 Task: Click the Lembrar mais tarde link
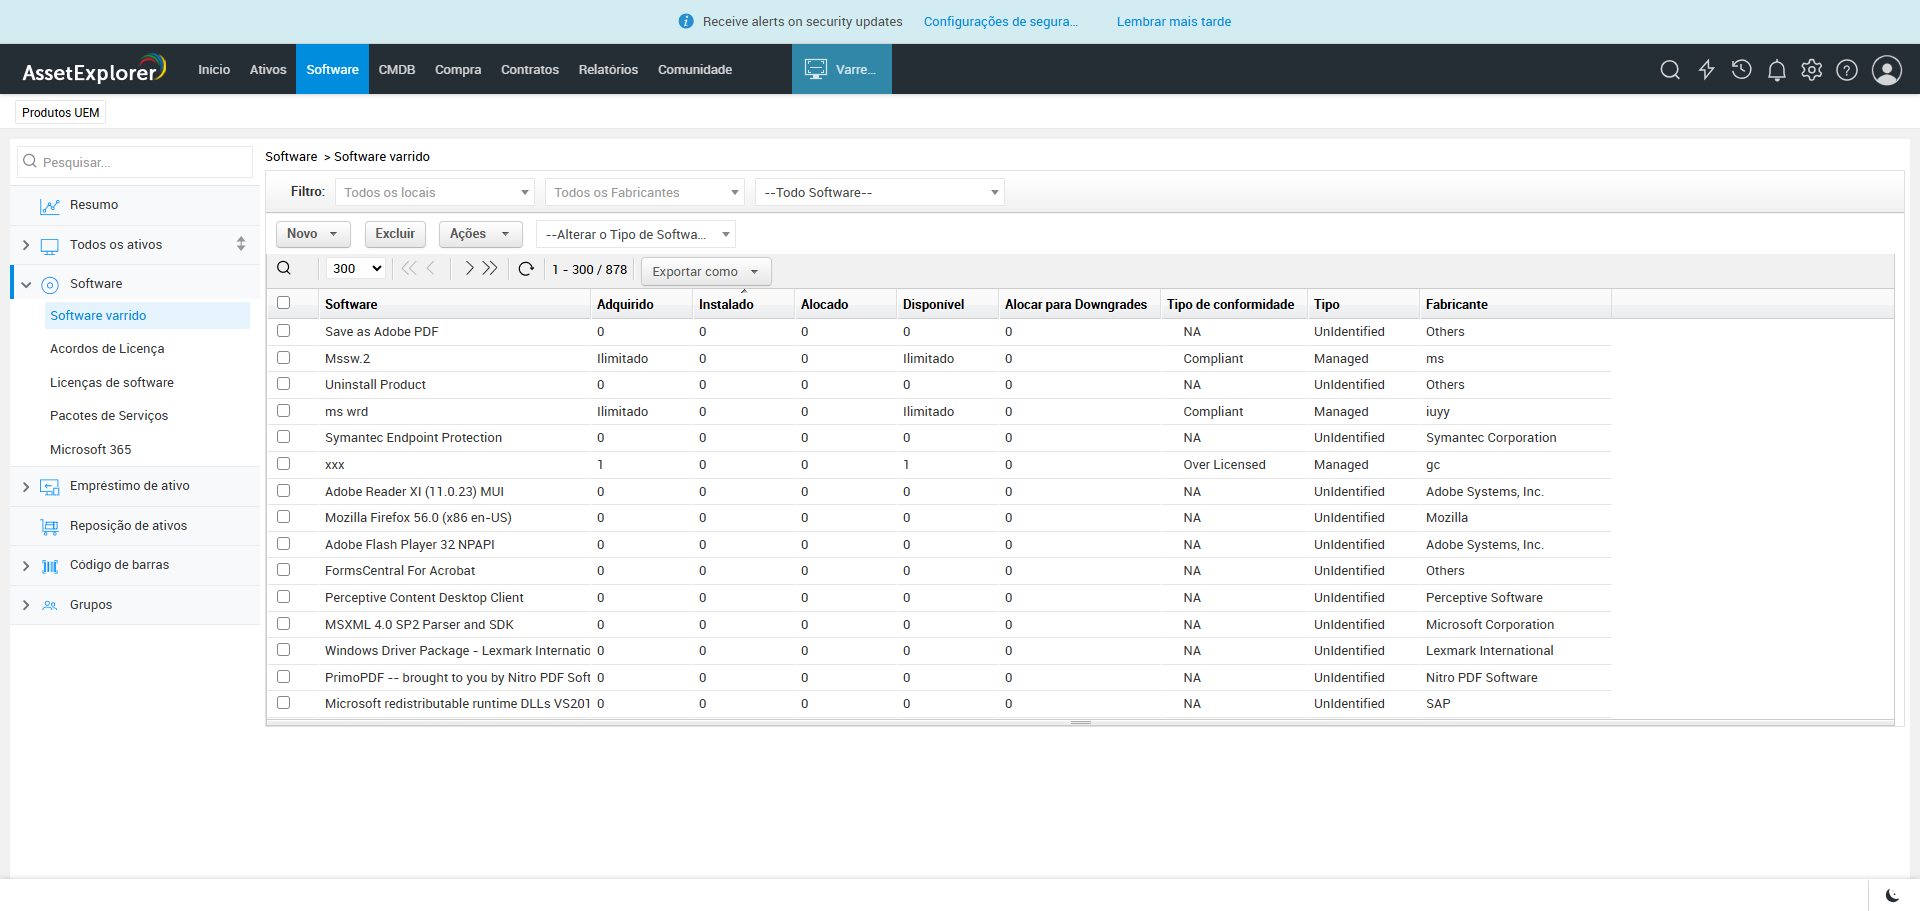pyautogui.click(x=1173, y=22)
